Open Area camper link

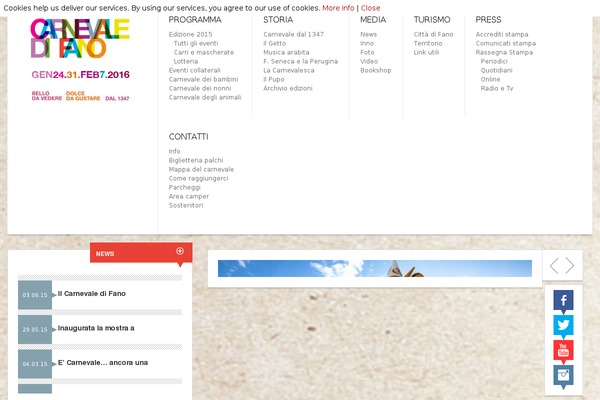tap(189, 196)
